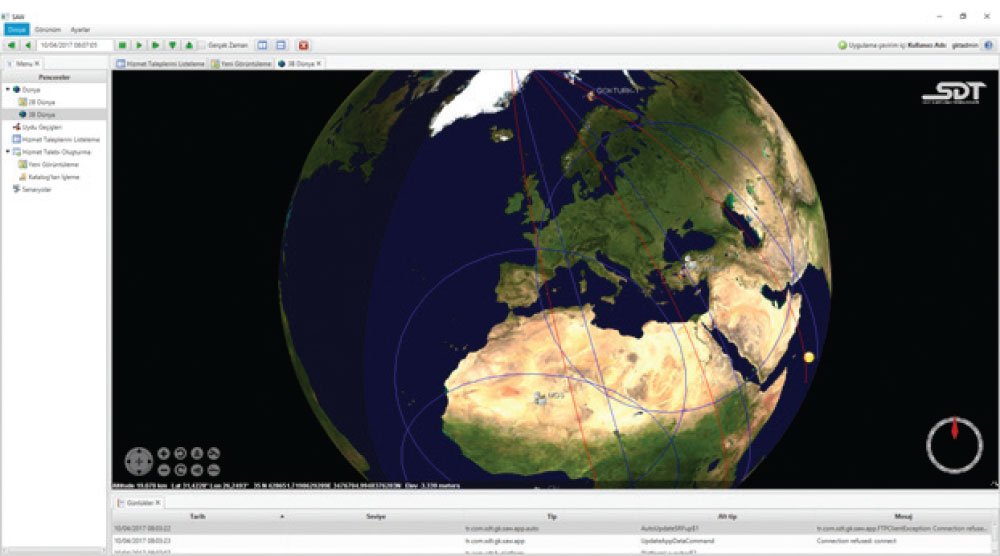Click the compass at globe's bottom right
The width and height of the screenshot is (1000, 556).
954,445
